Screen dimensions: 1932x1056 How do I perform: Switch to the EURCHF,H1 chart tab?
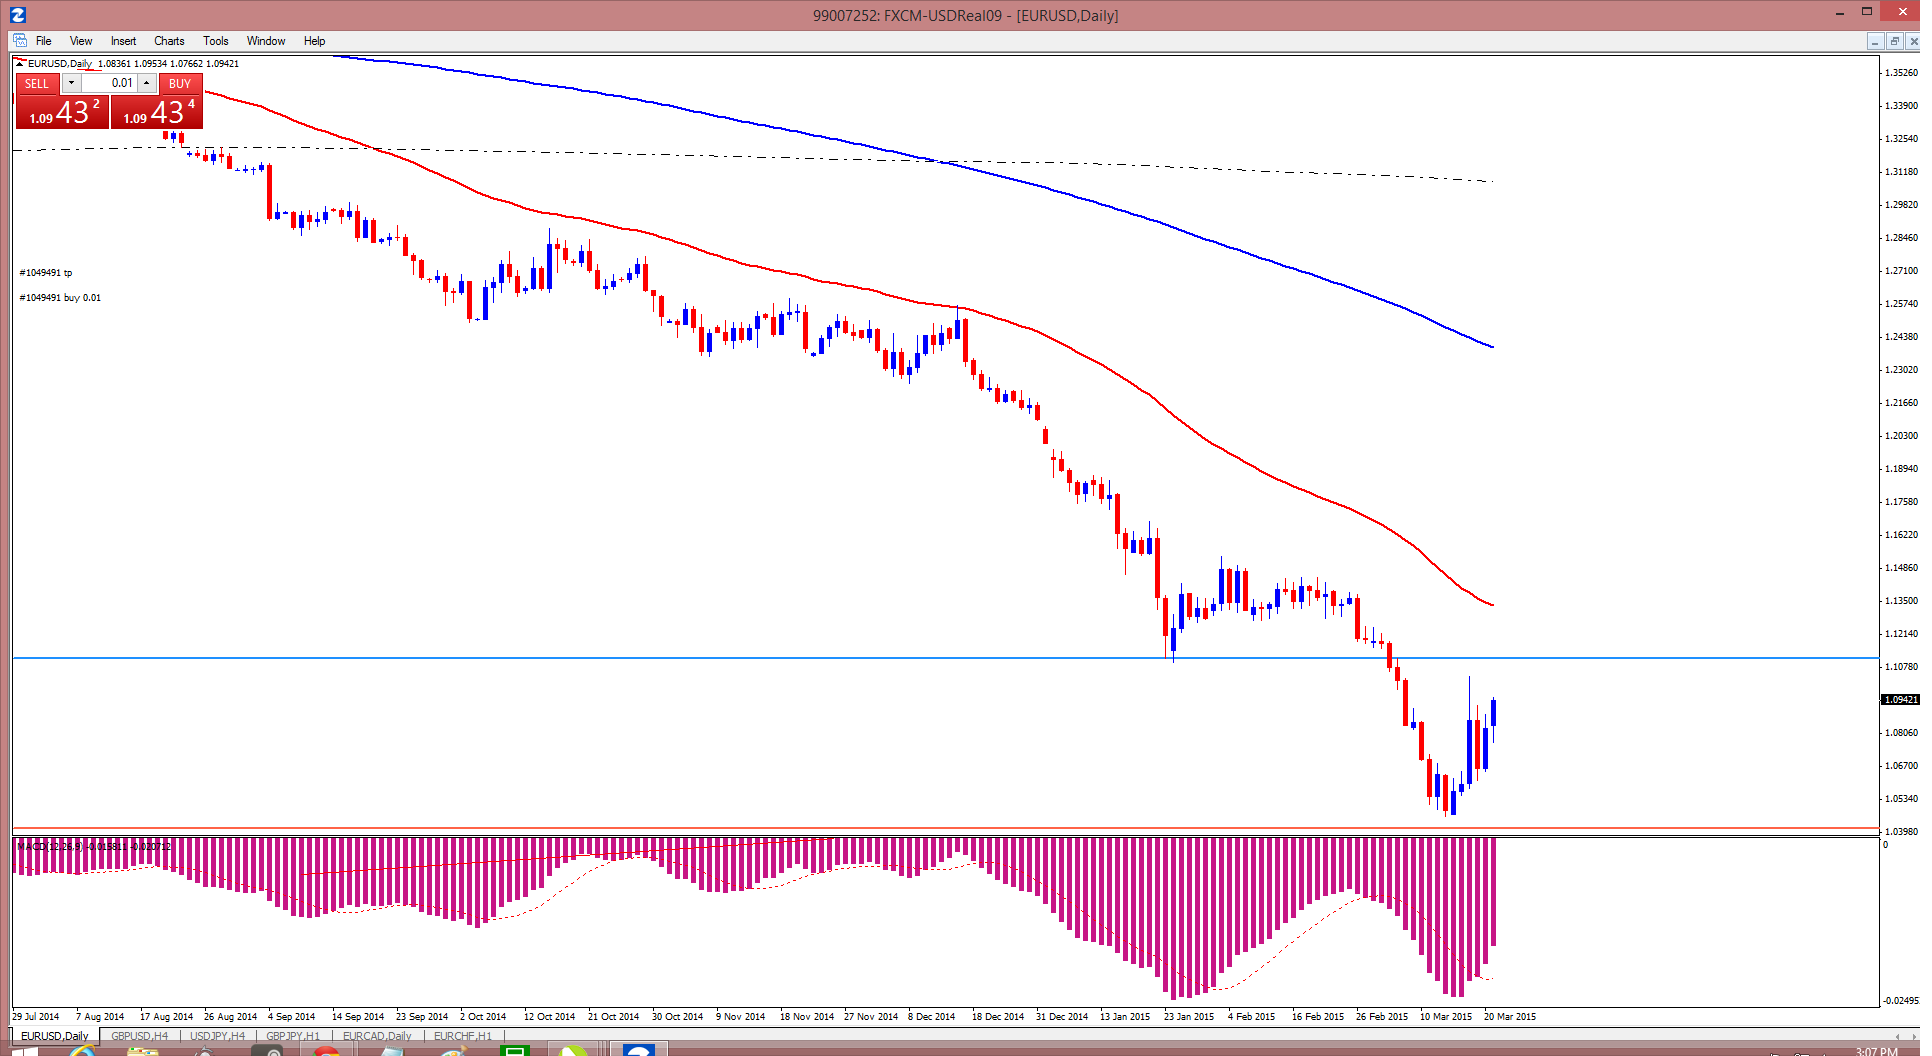(x=462, y=1036)
